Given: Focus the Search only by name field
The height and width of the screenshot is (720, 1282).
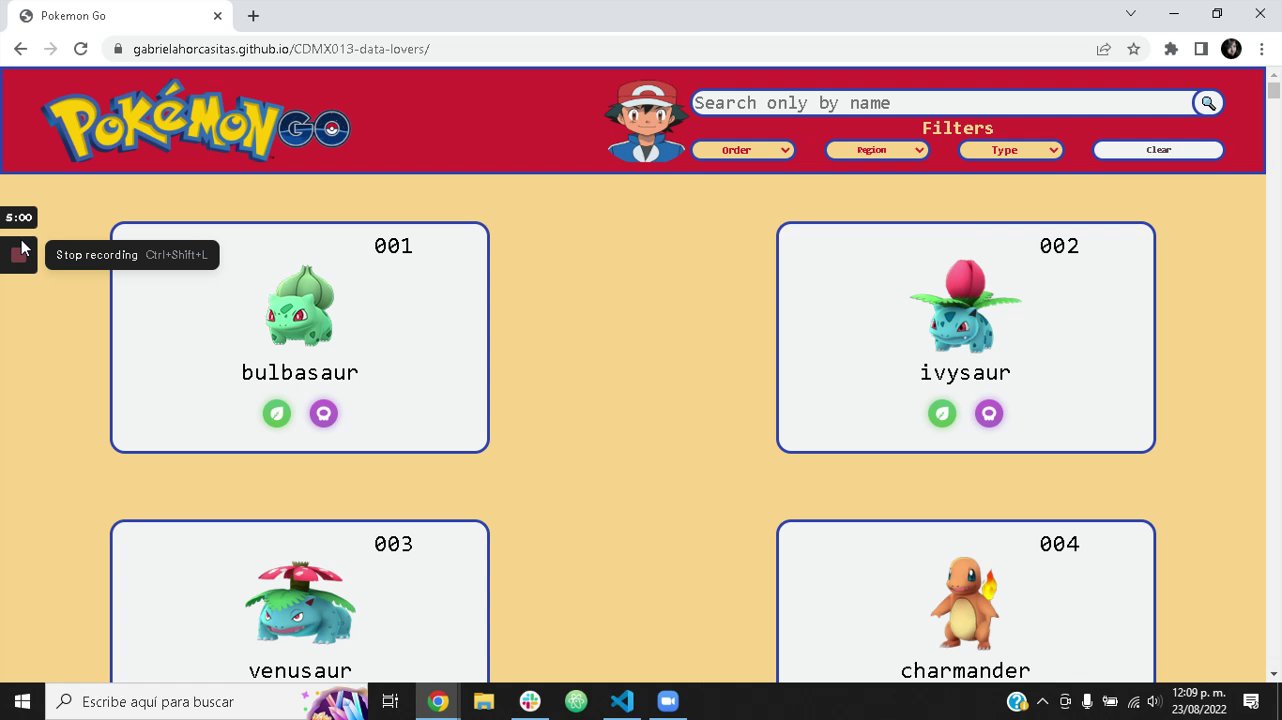Looking at the screenshot, I should coord(941,103).
